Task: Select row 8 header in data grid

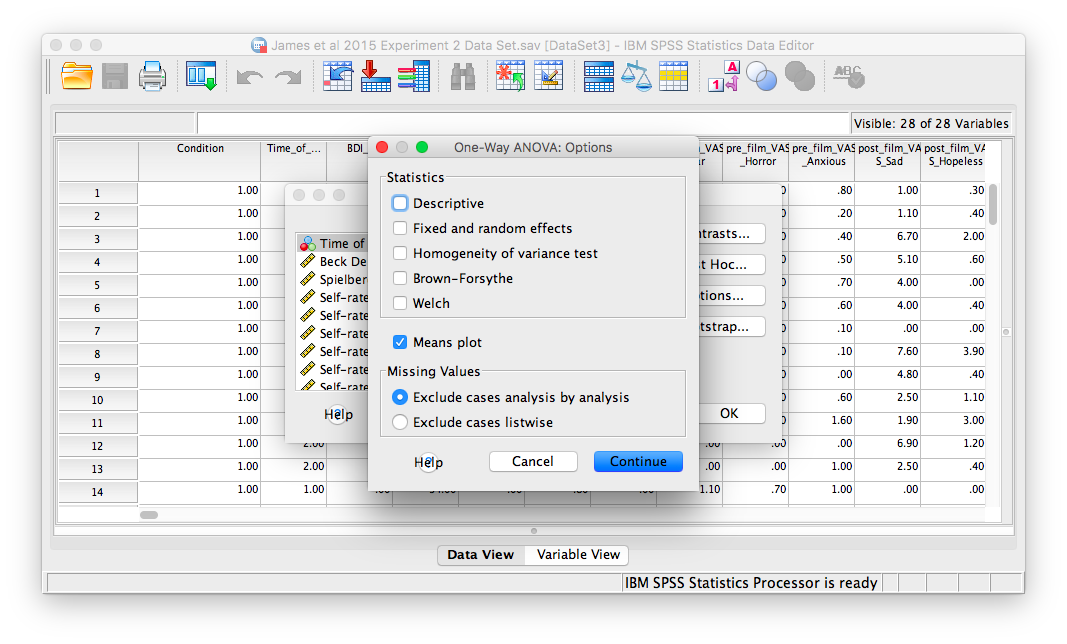Action: coord(97,353)
